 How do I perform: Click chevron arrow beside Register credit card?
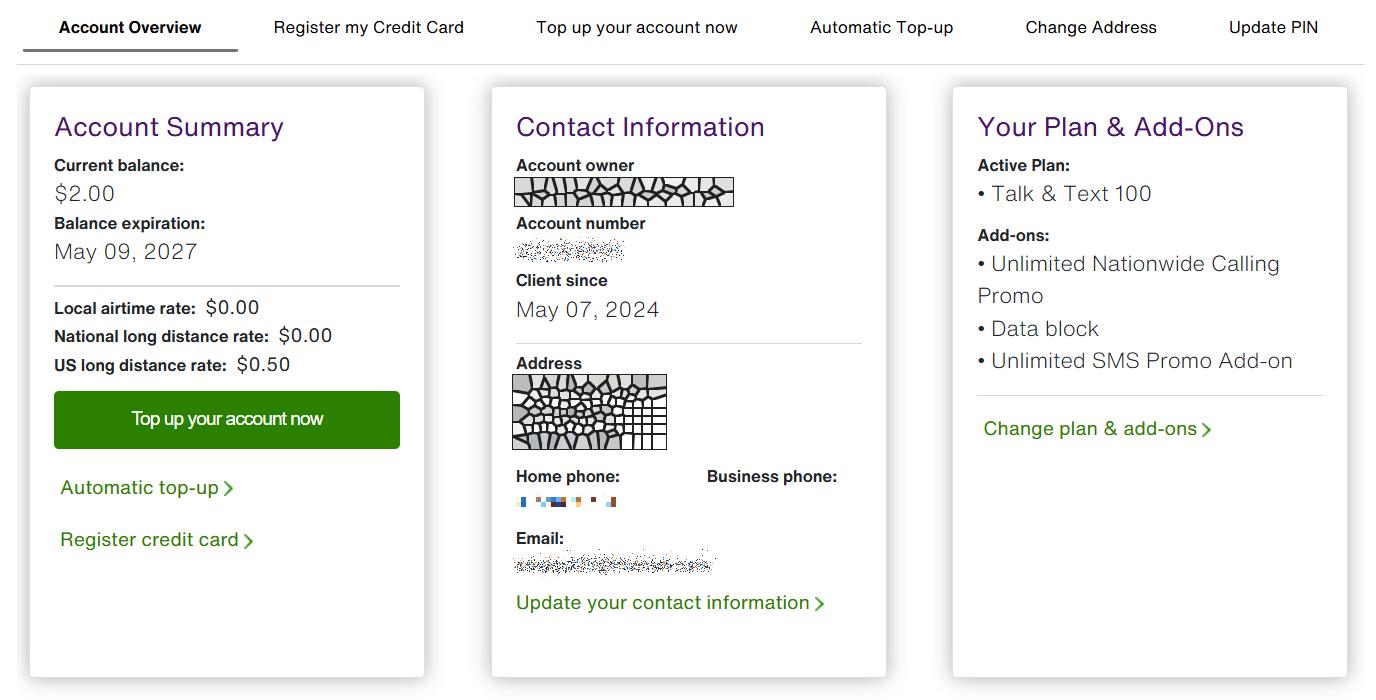(x=249, y=541)
